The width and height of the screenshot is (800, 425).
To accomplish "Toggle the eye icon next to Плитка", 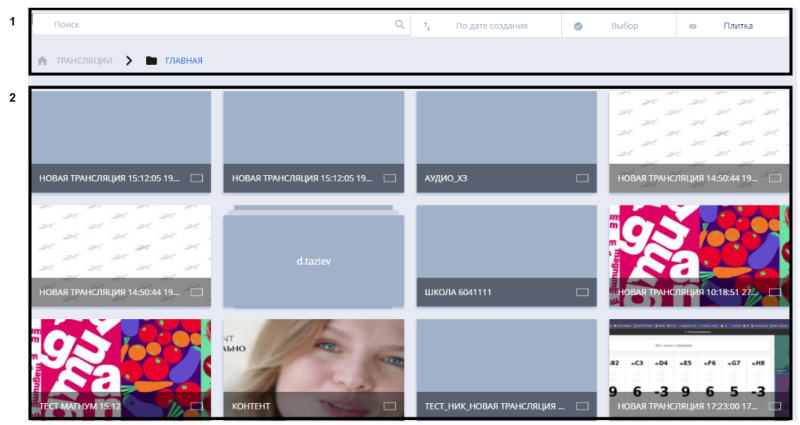I will click(x=693, y=26).
